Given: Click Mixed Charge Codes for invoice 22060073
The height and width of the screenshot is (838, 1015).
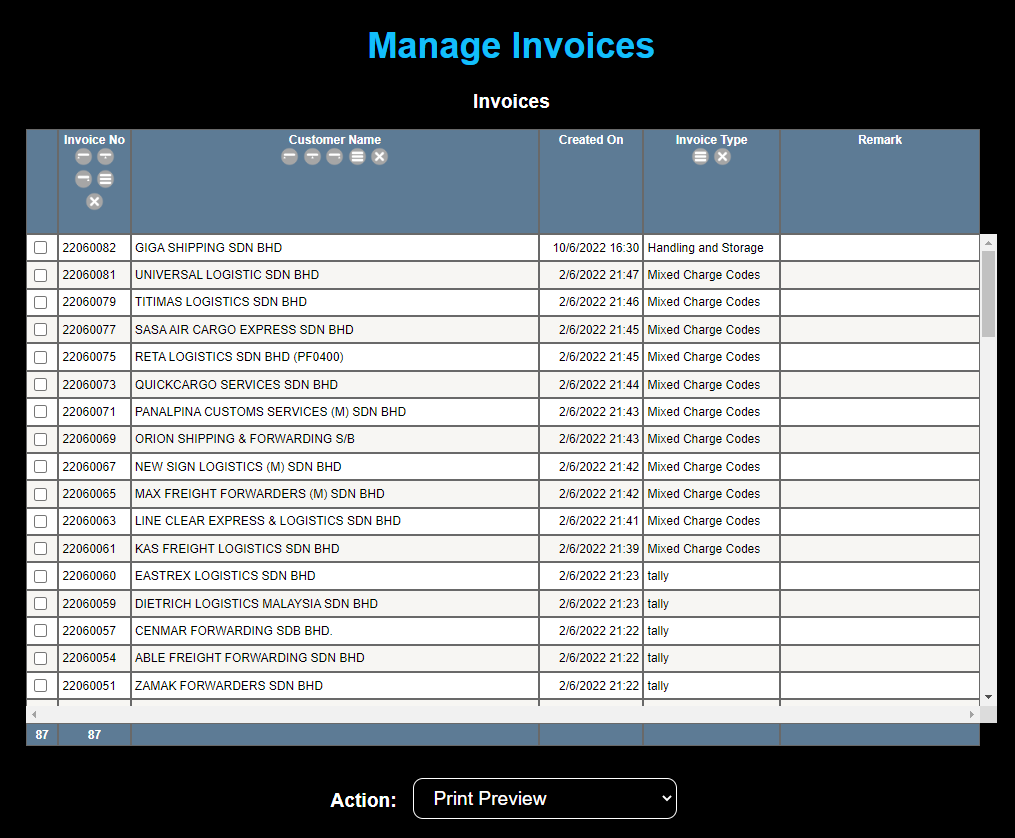Looking at the screenshot, I should pyautogui.click(x=711, y=384).
